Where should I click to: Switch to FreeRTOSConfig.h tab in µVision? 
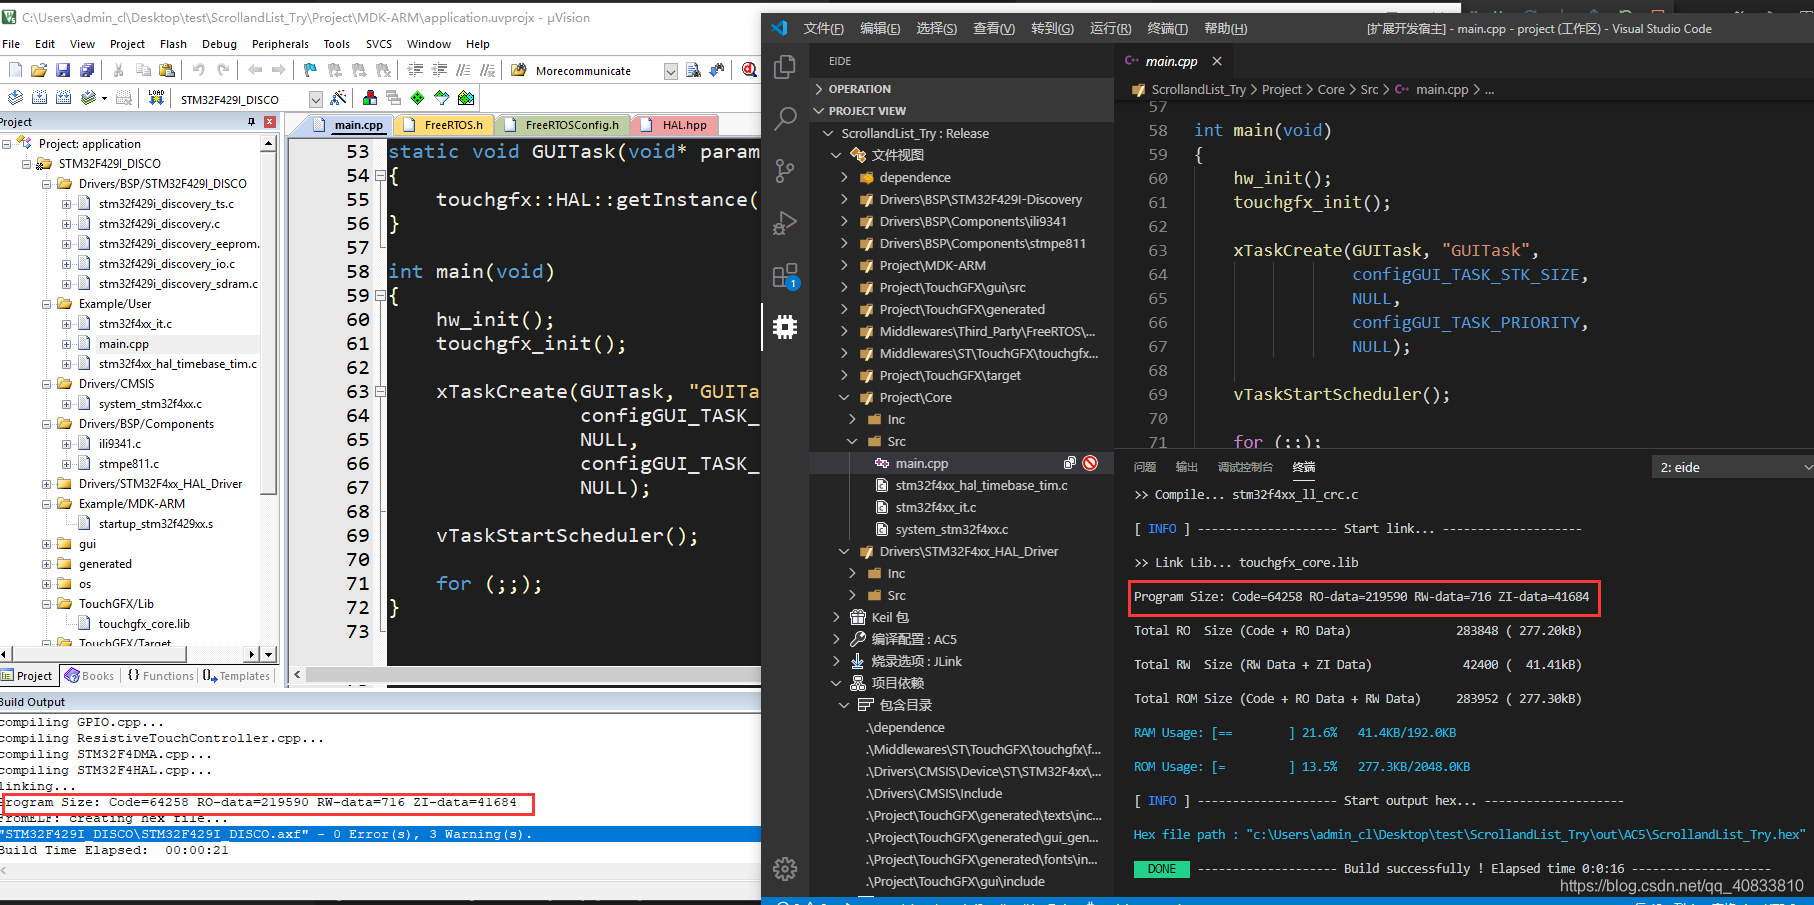coord(563,125)
